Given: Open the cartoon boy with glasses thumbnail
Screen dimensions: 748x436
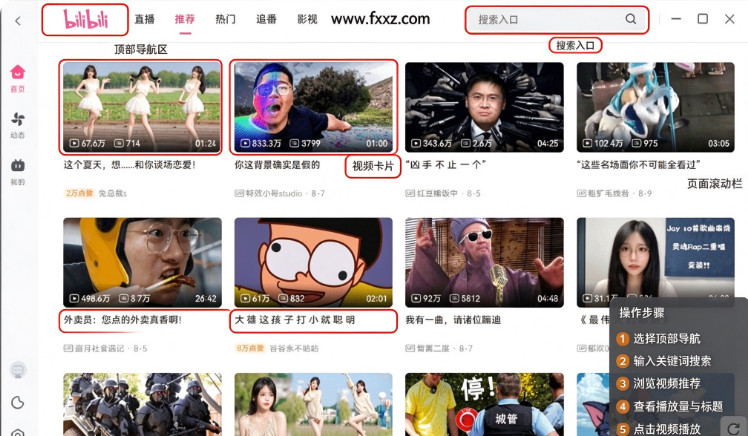Looking at the screenshot, I should tap(313, 262).
